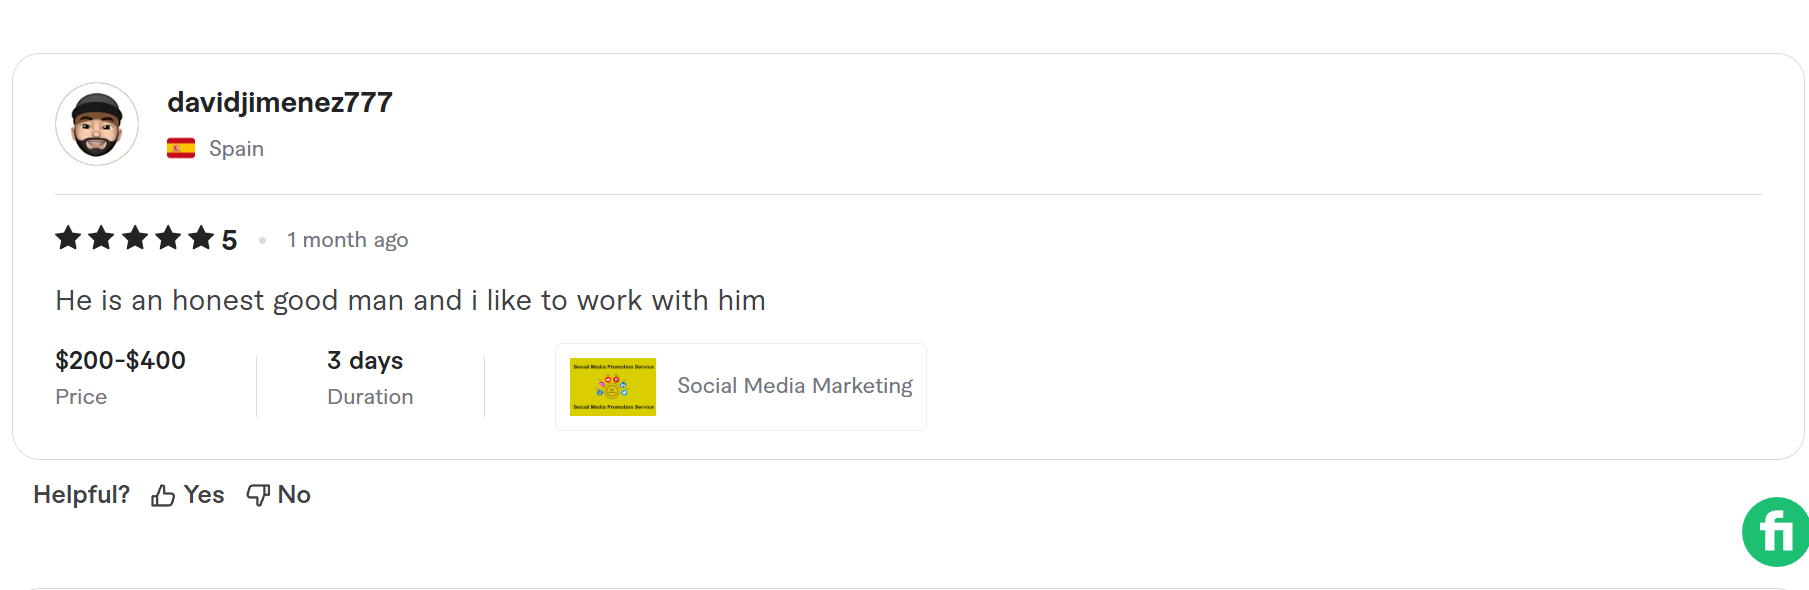Open the gig card containing Social Media Marketing
This screenshot has width=1809, height=590.
click(740, 386)
